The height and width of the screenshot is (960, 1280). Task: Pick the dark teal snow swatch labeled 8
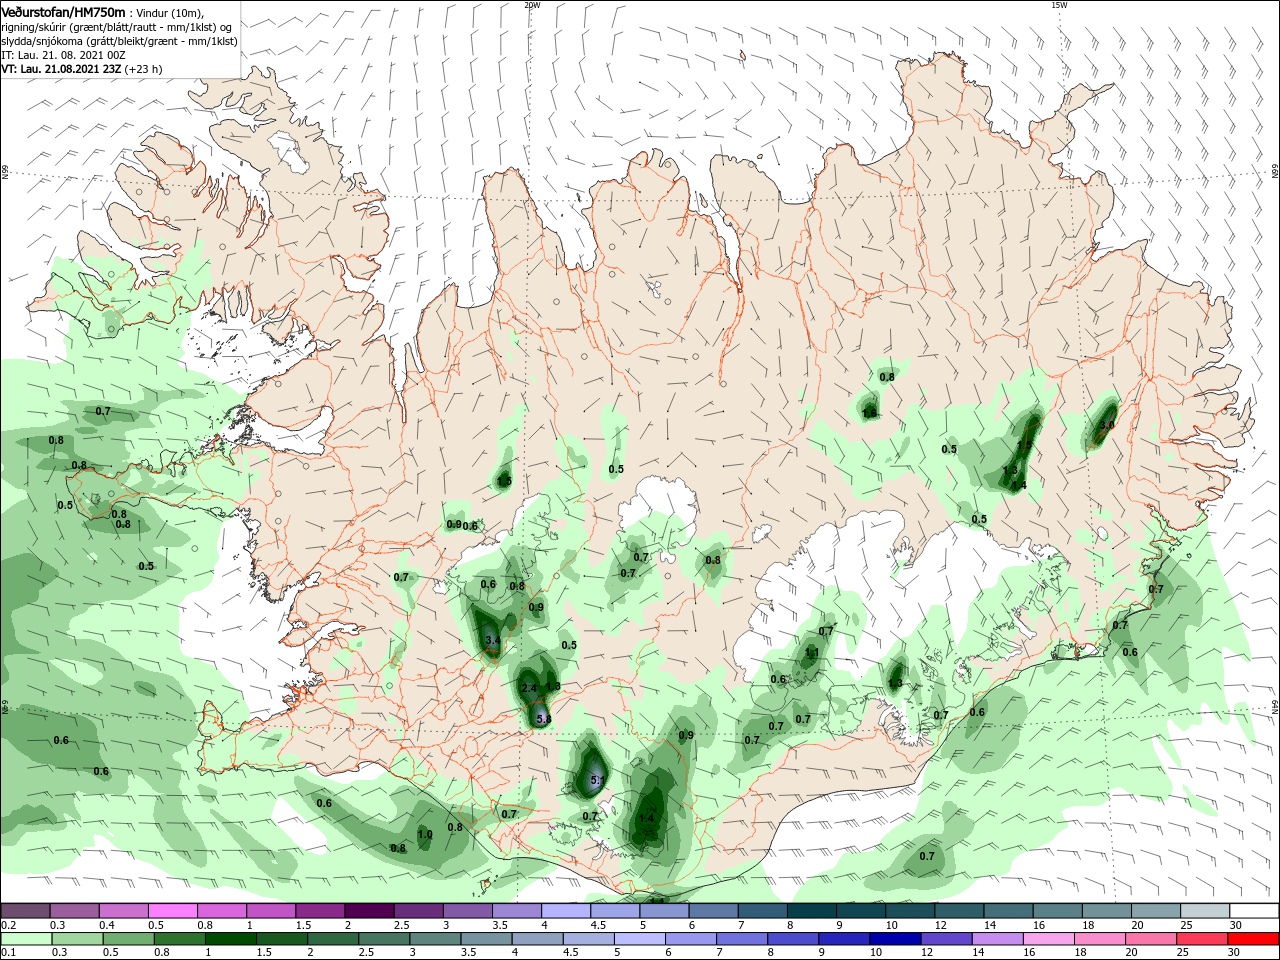(811, 911)
